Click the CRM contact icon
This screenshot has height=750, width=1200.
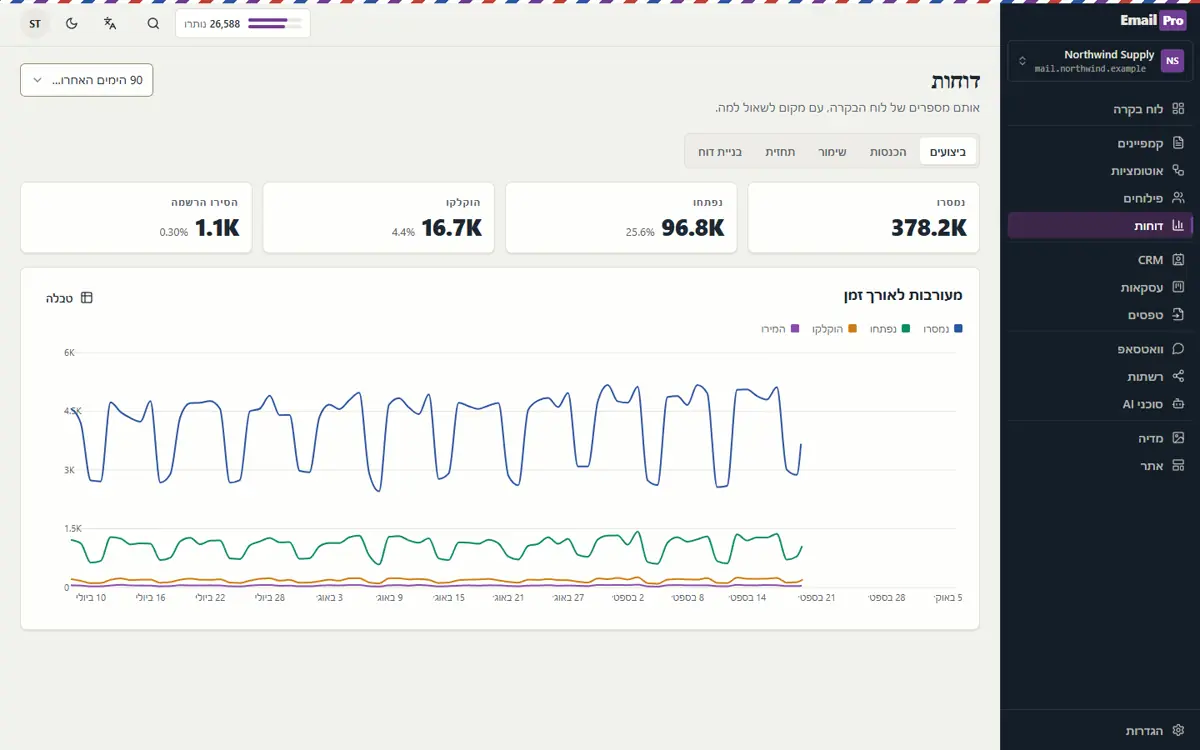pos(1178,260)
